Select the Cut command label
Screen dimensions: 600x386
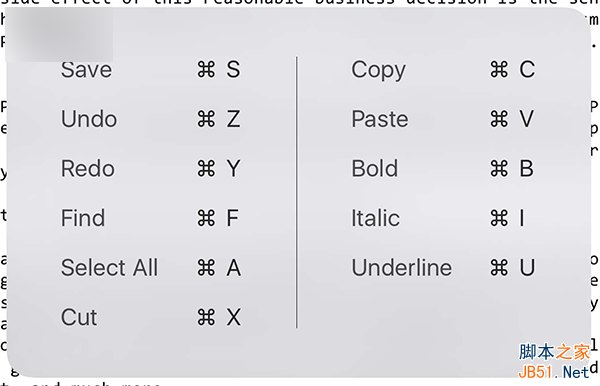79,317
